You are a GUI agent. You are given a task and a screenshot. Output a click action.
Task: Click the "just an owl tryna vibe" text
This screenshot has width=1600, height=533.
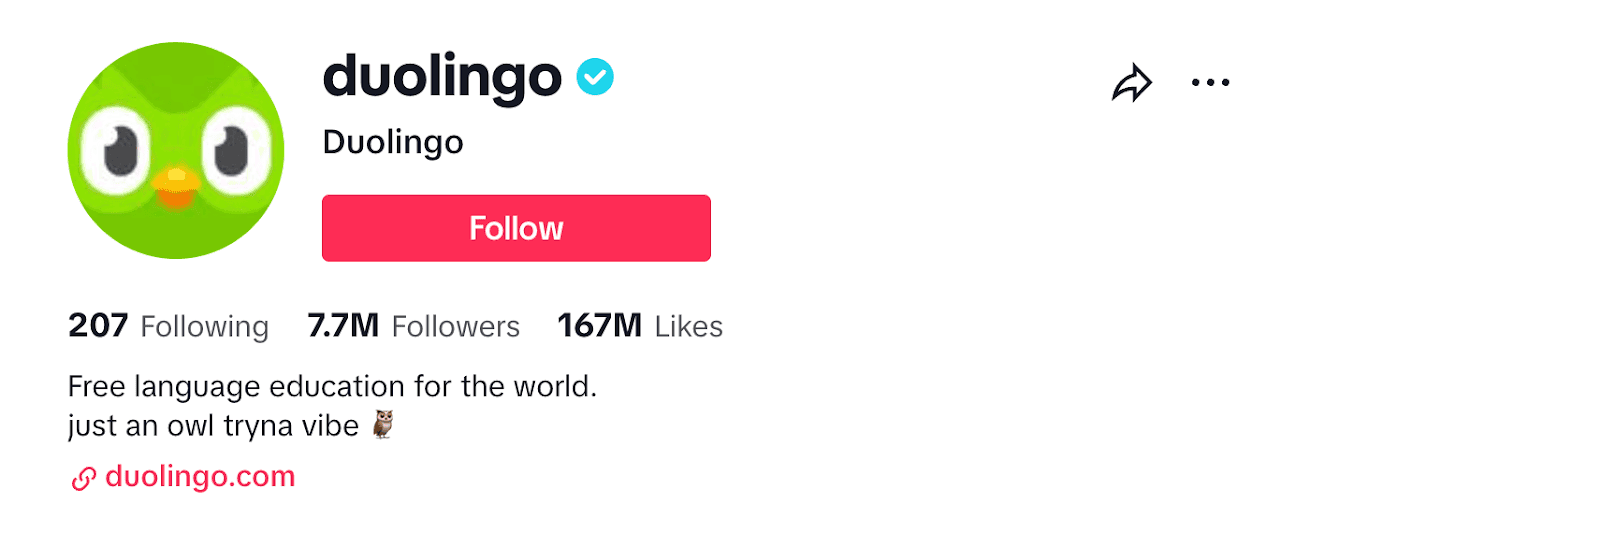point(213,426)
